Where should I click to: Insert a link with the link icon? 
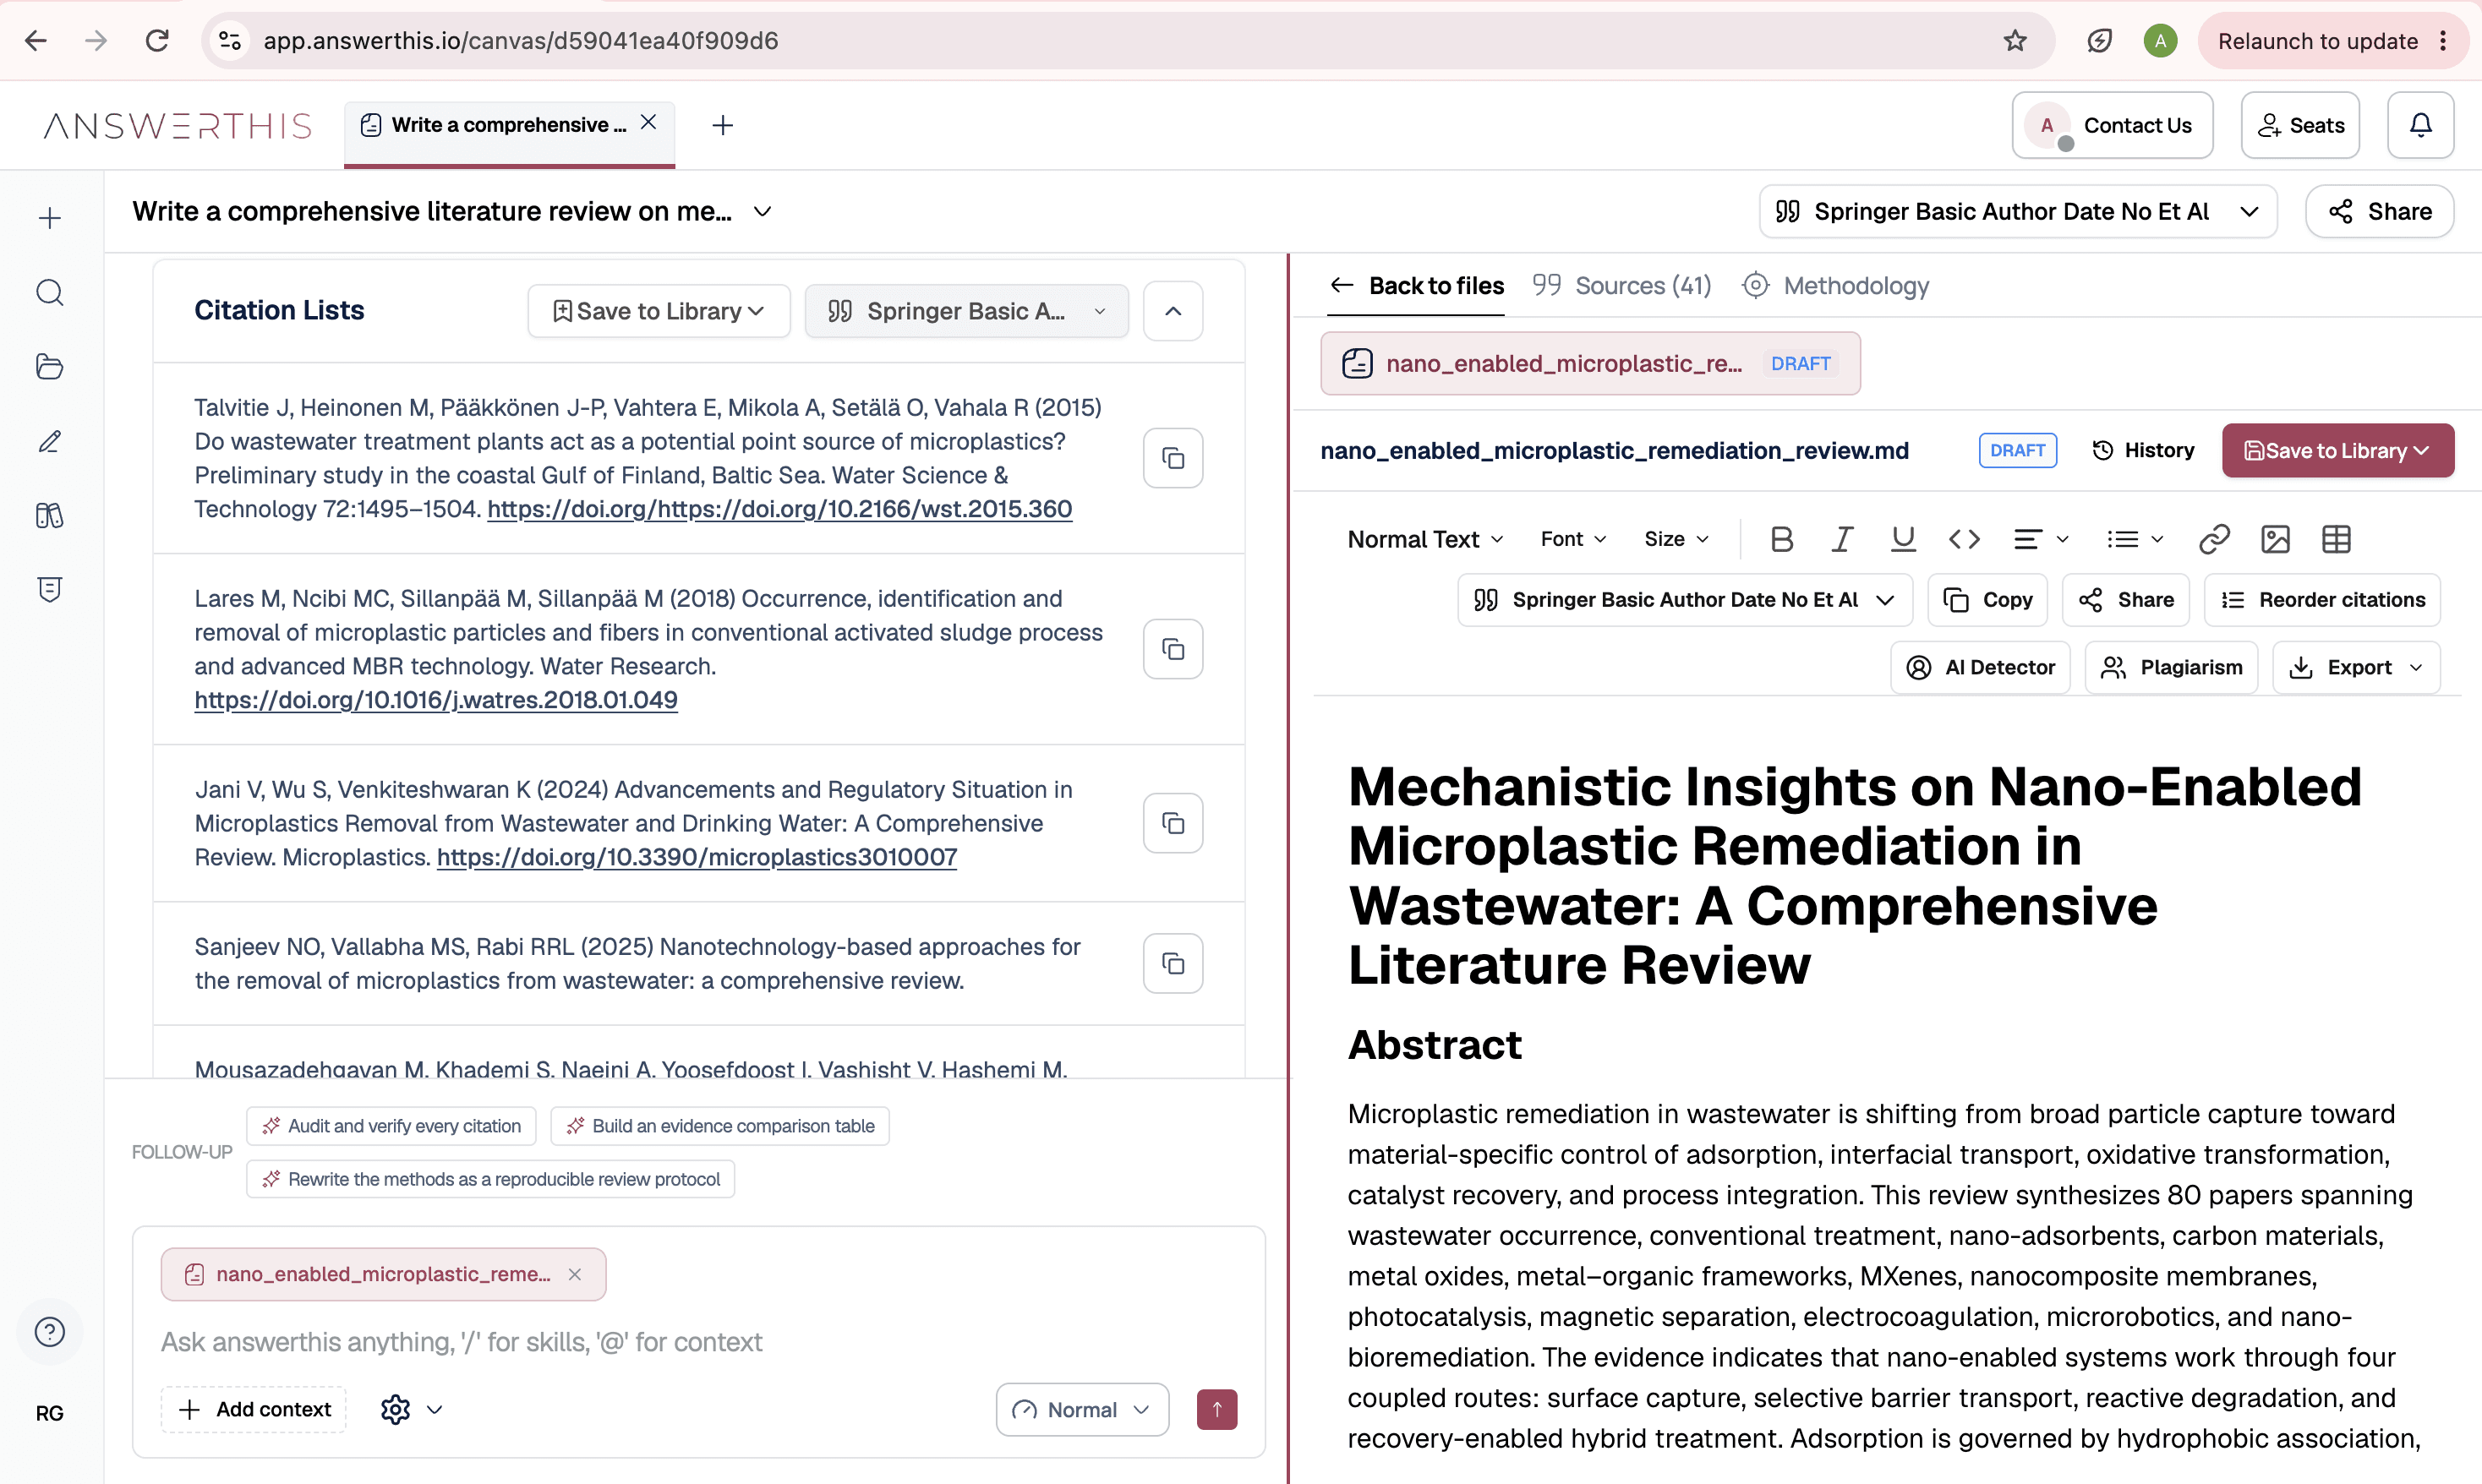point(2214,539)
